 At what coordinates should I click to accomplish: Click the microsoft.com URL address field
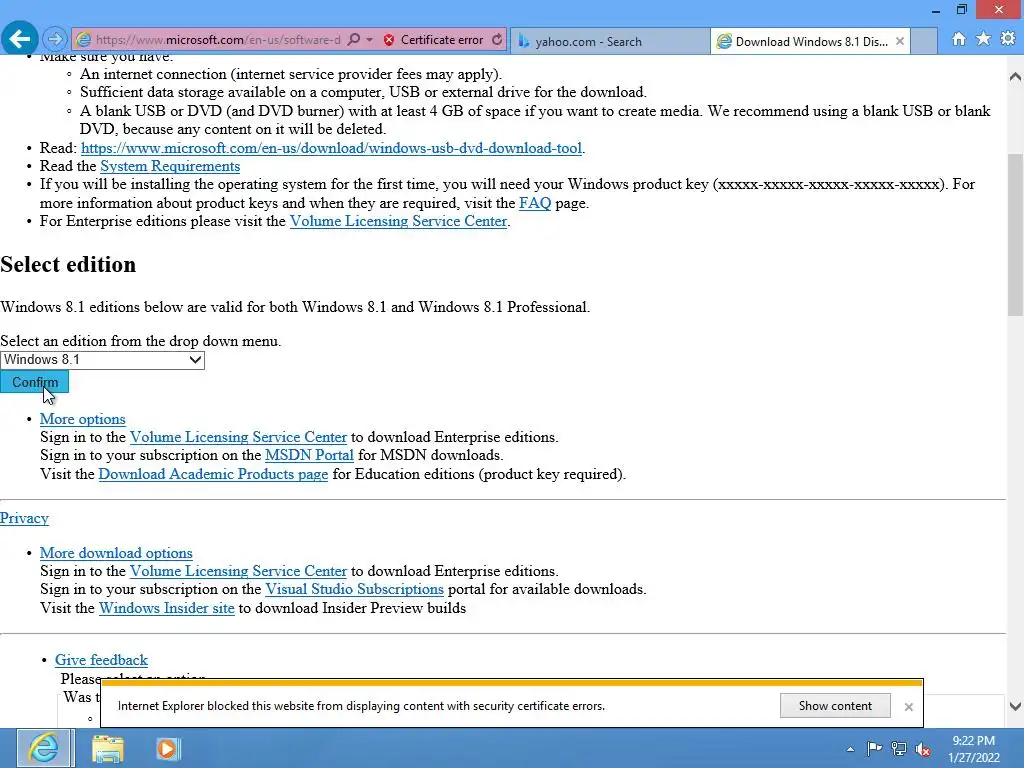tap(217, 40)
